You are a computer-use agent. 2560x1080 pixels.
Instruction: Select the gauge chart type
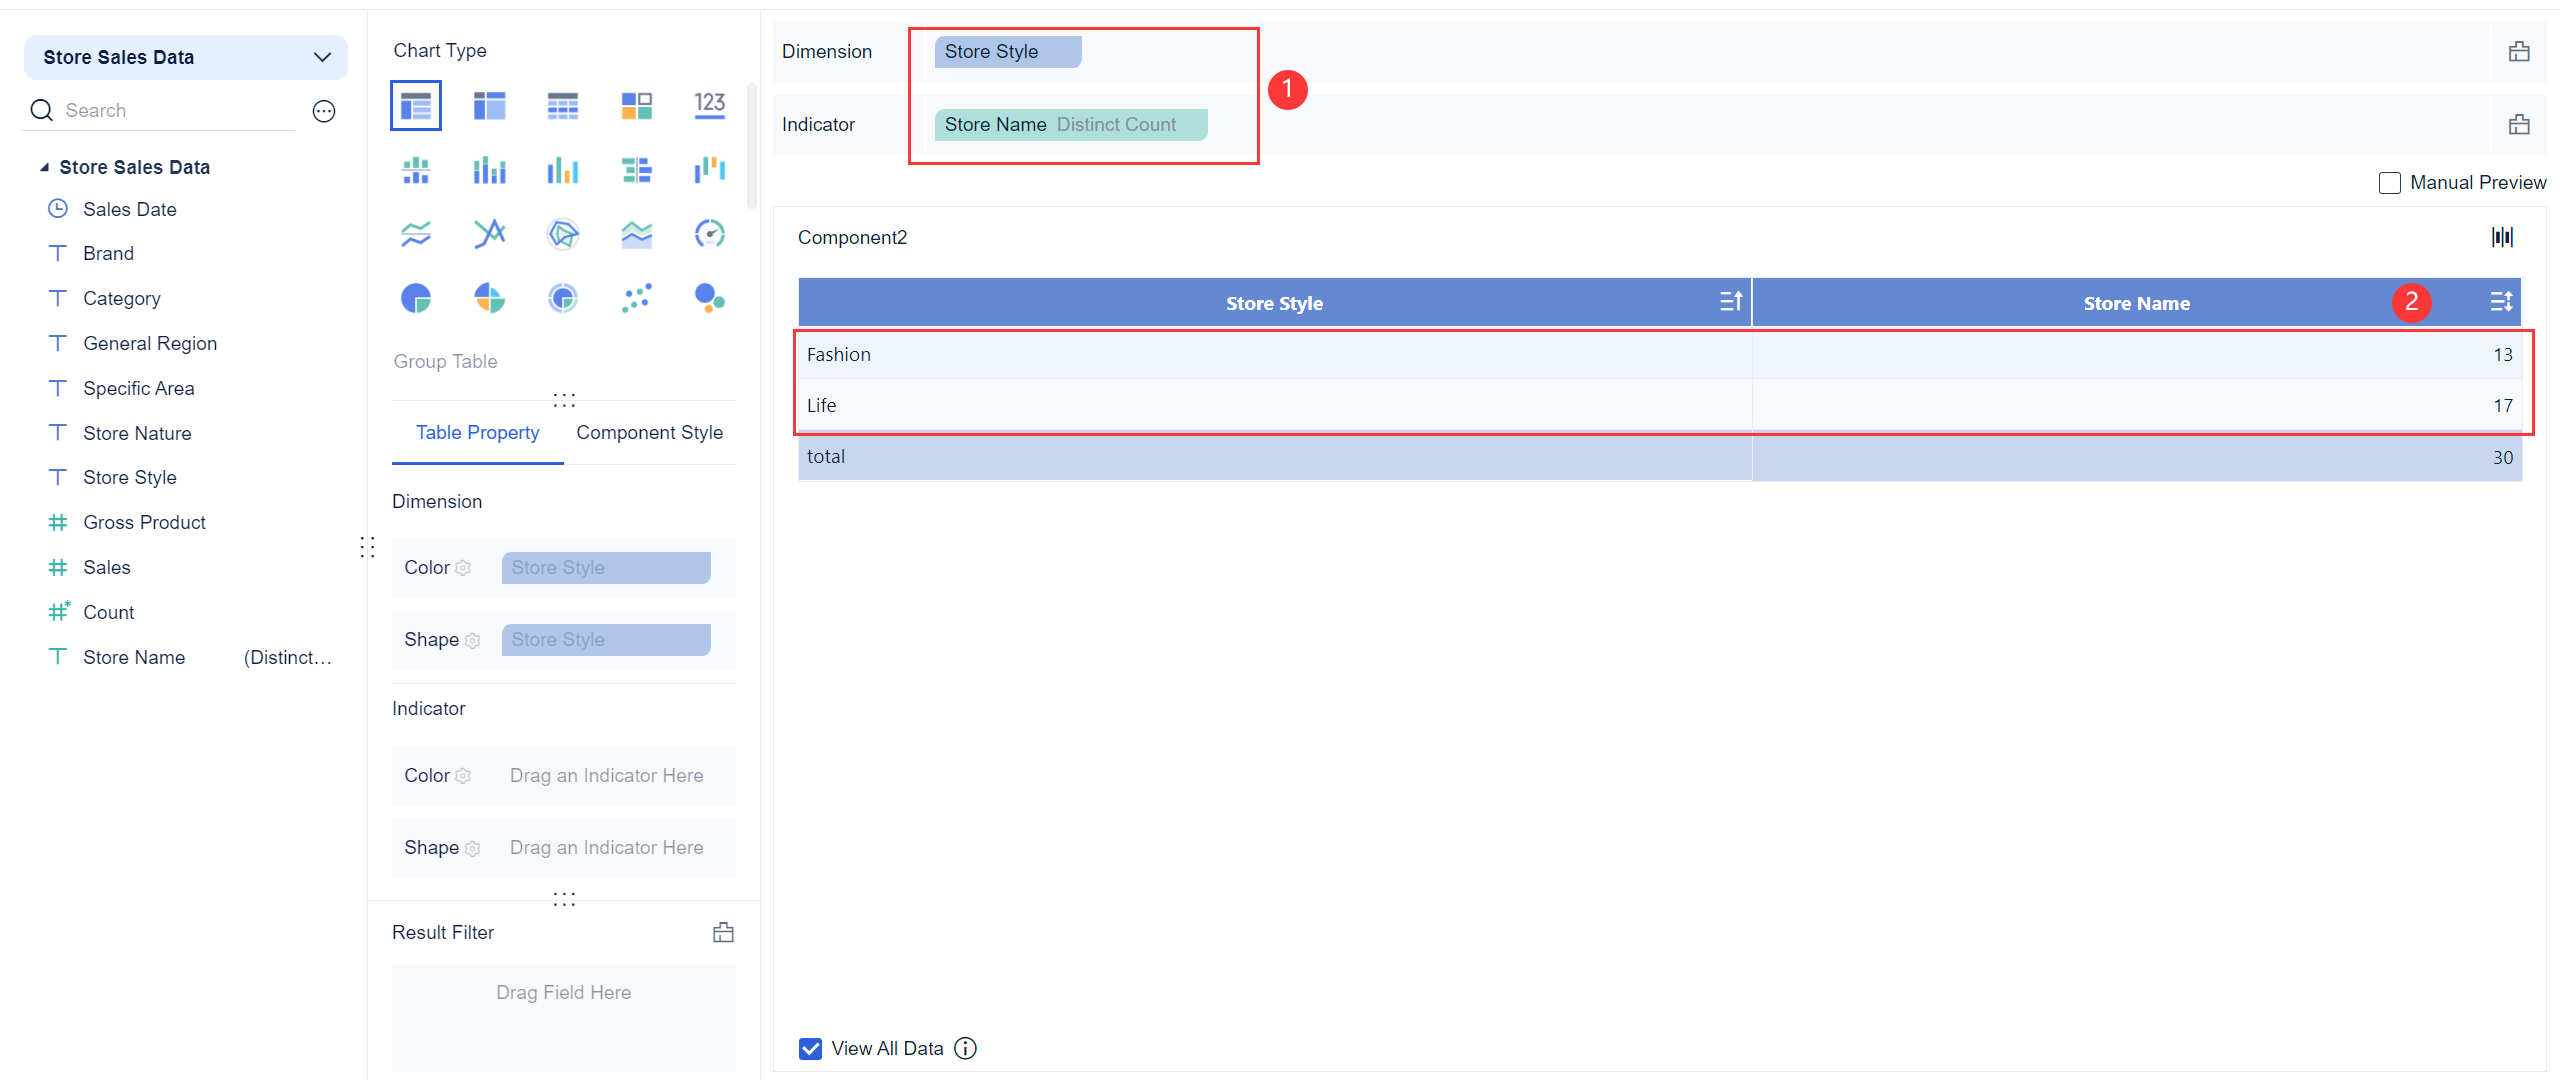[x=710, y=233]
